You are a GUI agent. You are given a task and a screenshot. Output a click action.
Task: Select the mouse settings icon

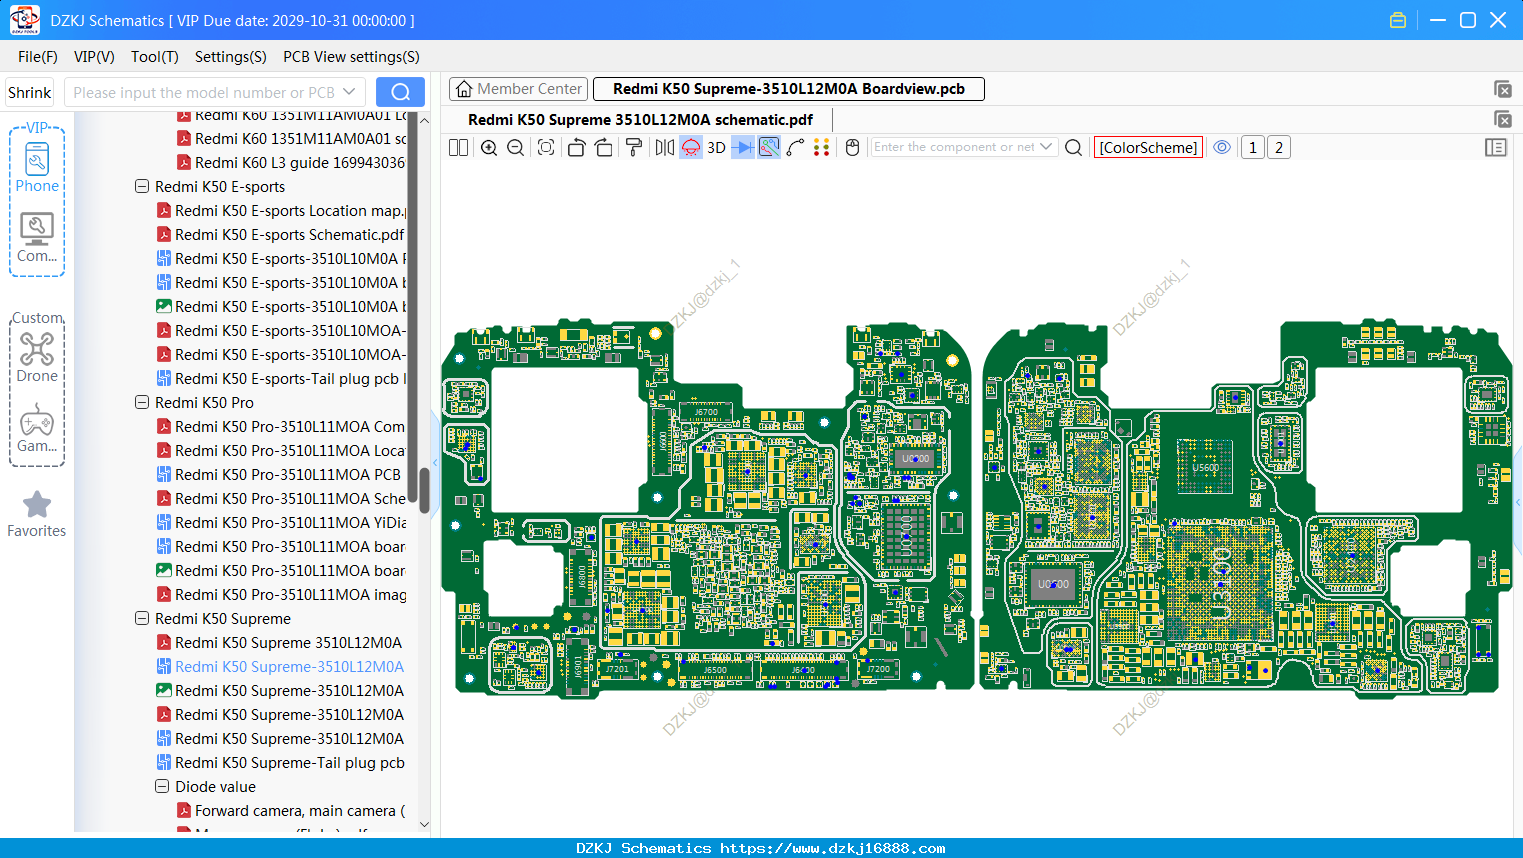(x=853, y=148)
